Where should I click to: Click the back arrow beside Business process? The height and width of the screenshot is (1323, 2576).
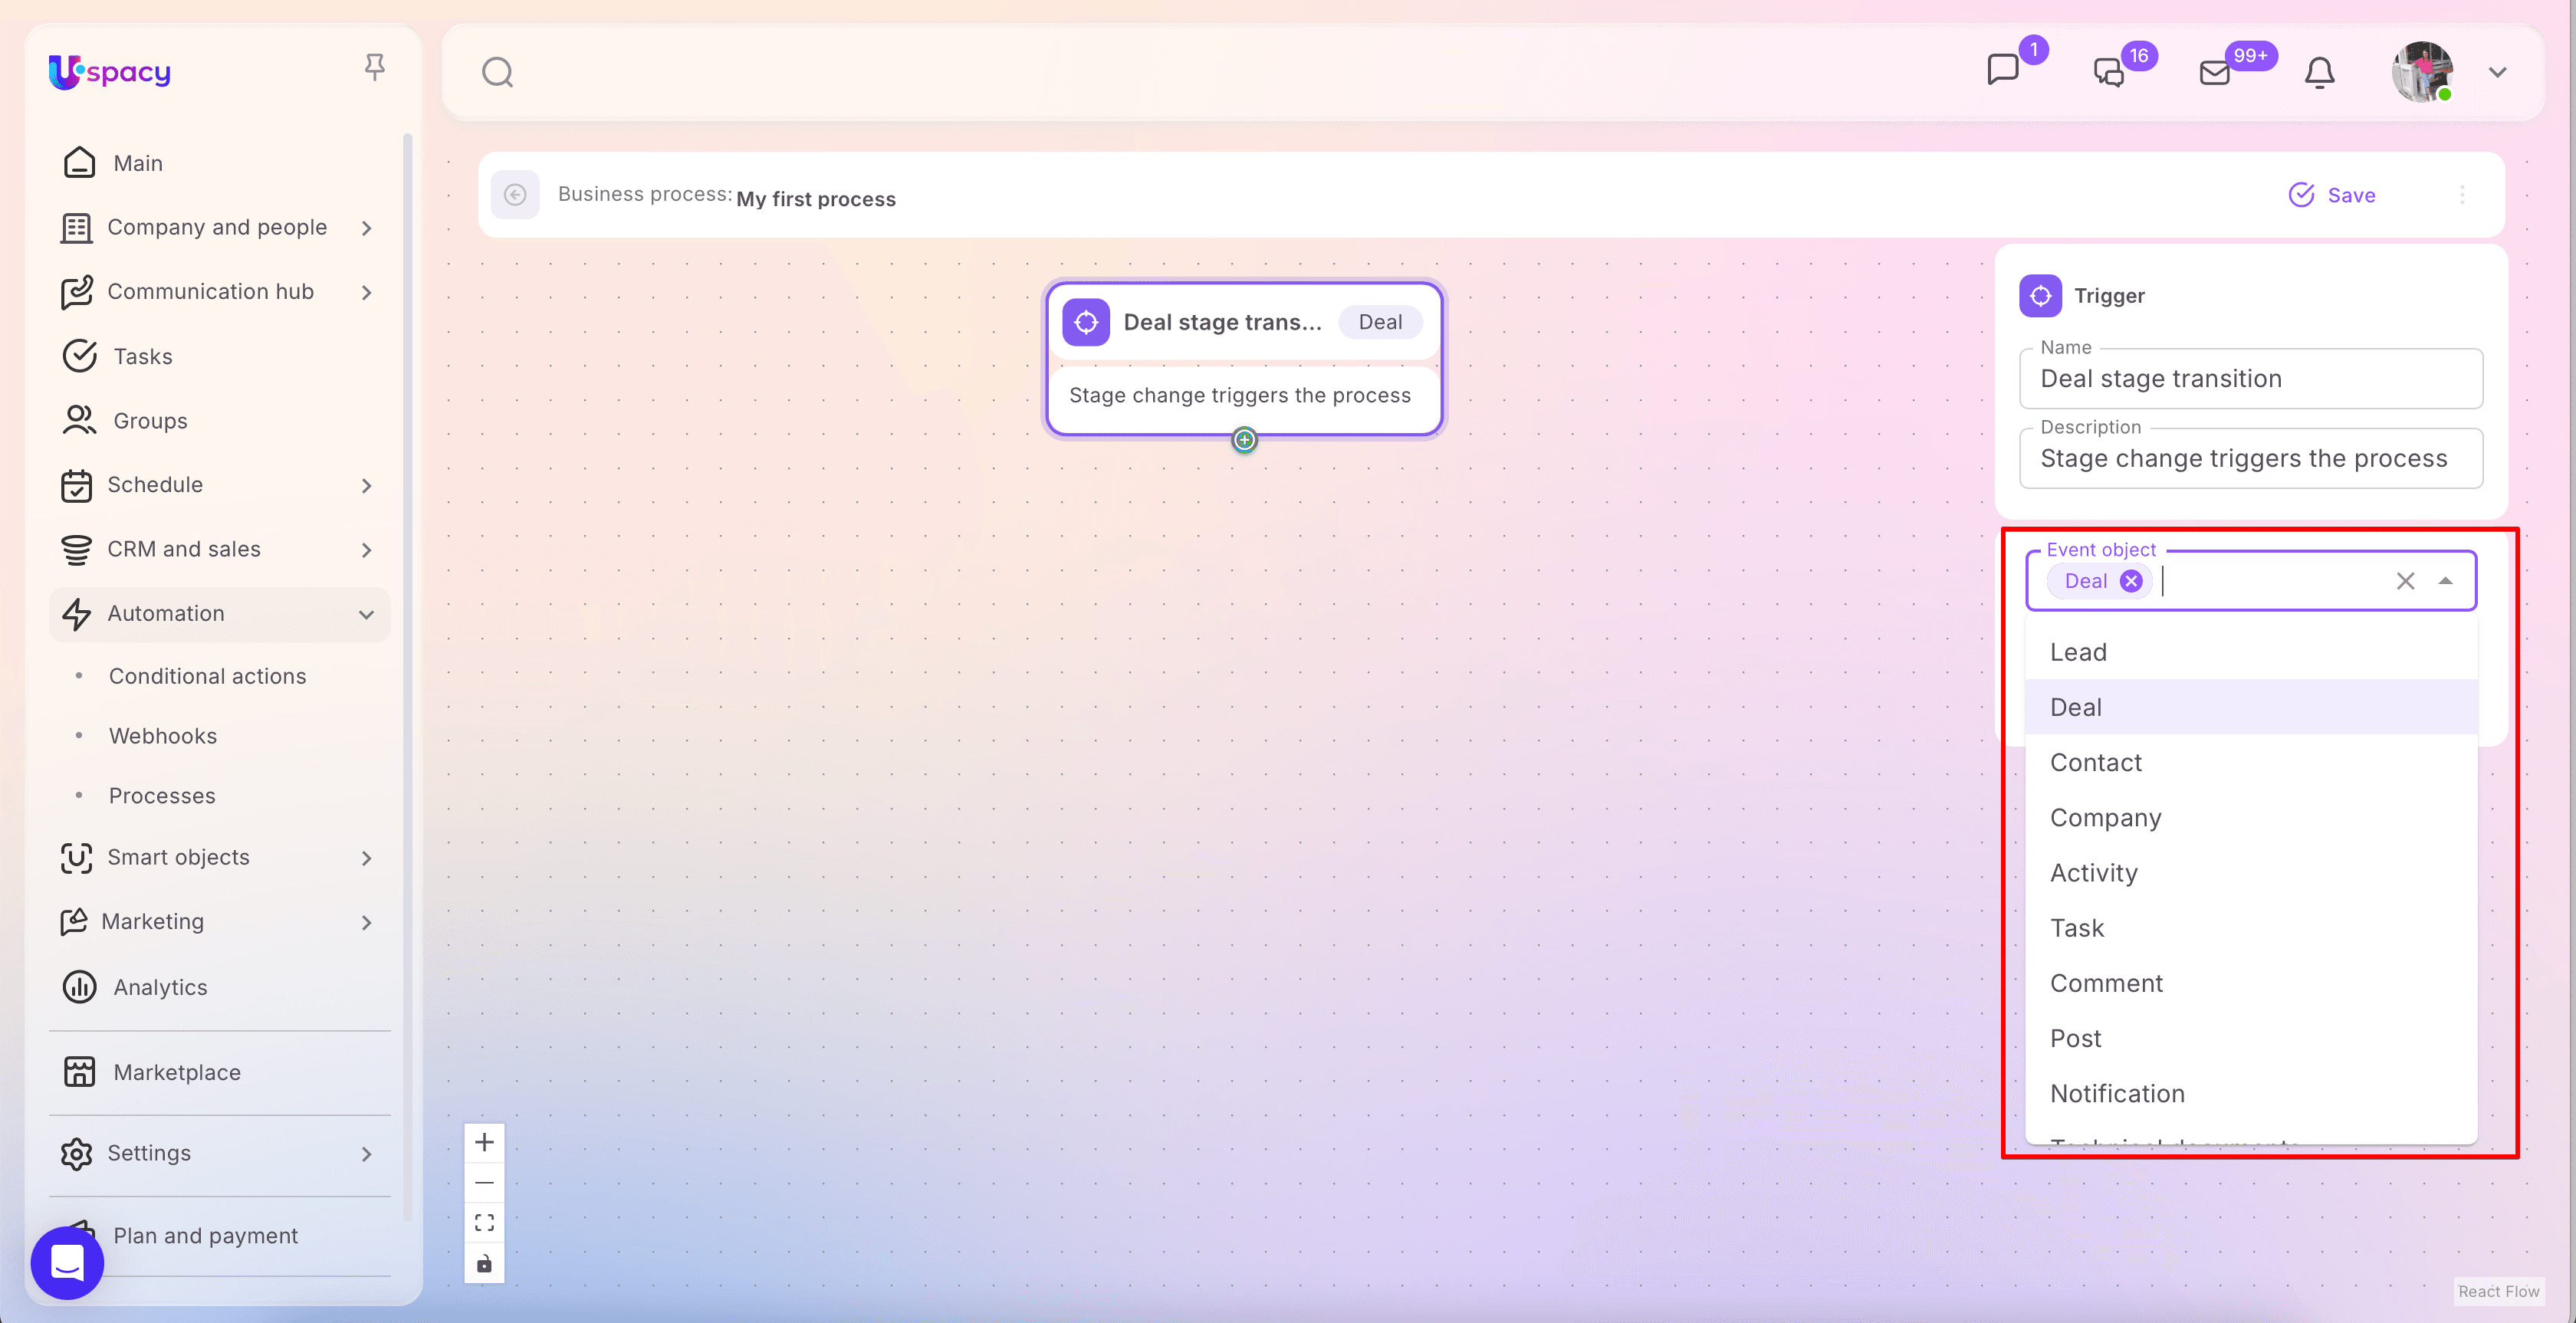click(x=515, y=195)
